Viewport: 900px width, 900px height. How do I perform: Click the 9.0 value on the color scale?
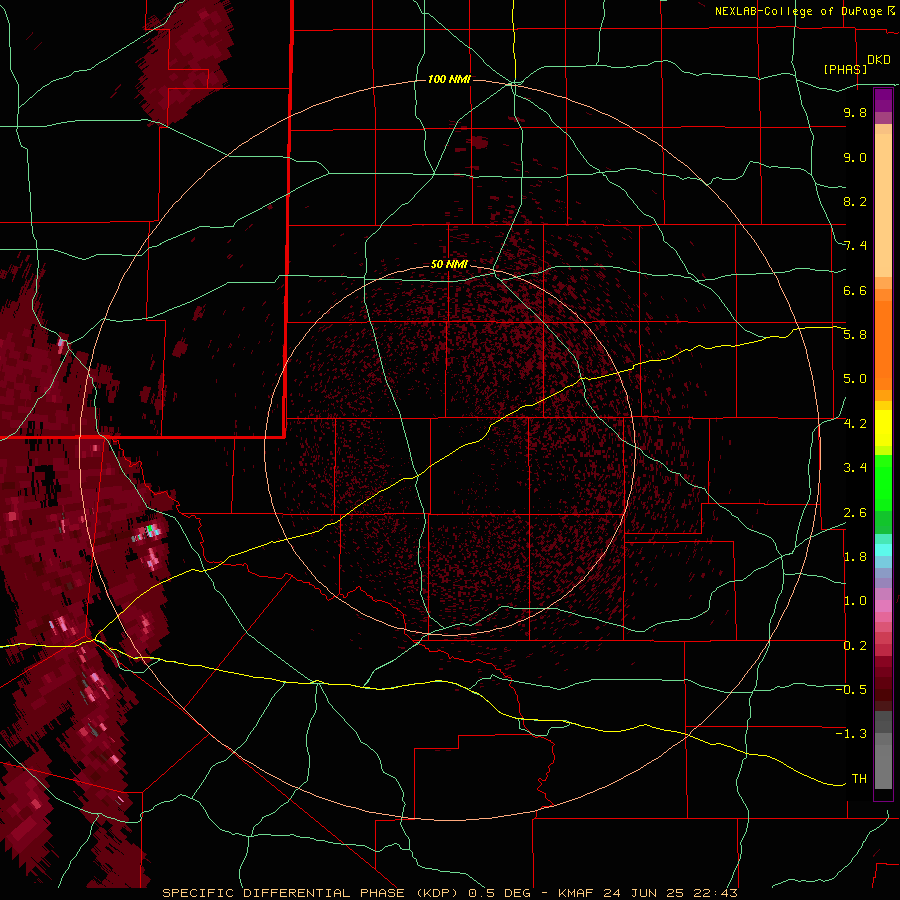[855, 157]
